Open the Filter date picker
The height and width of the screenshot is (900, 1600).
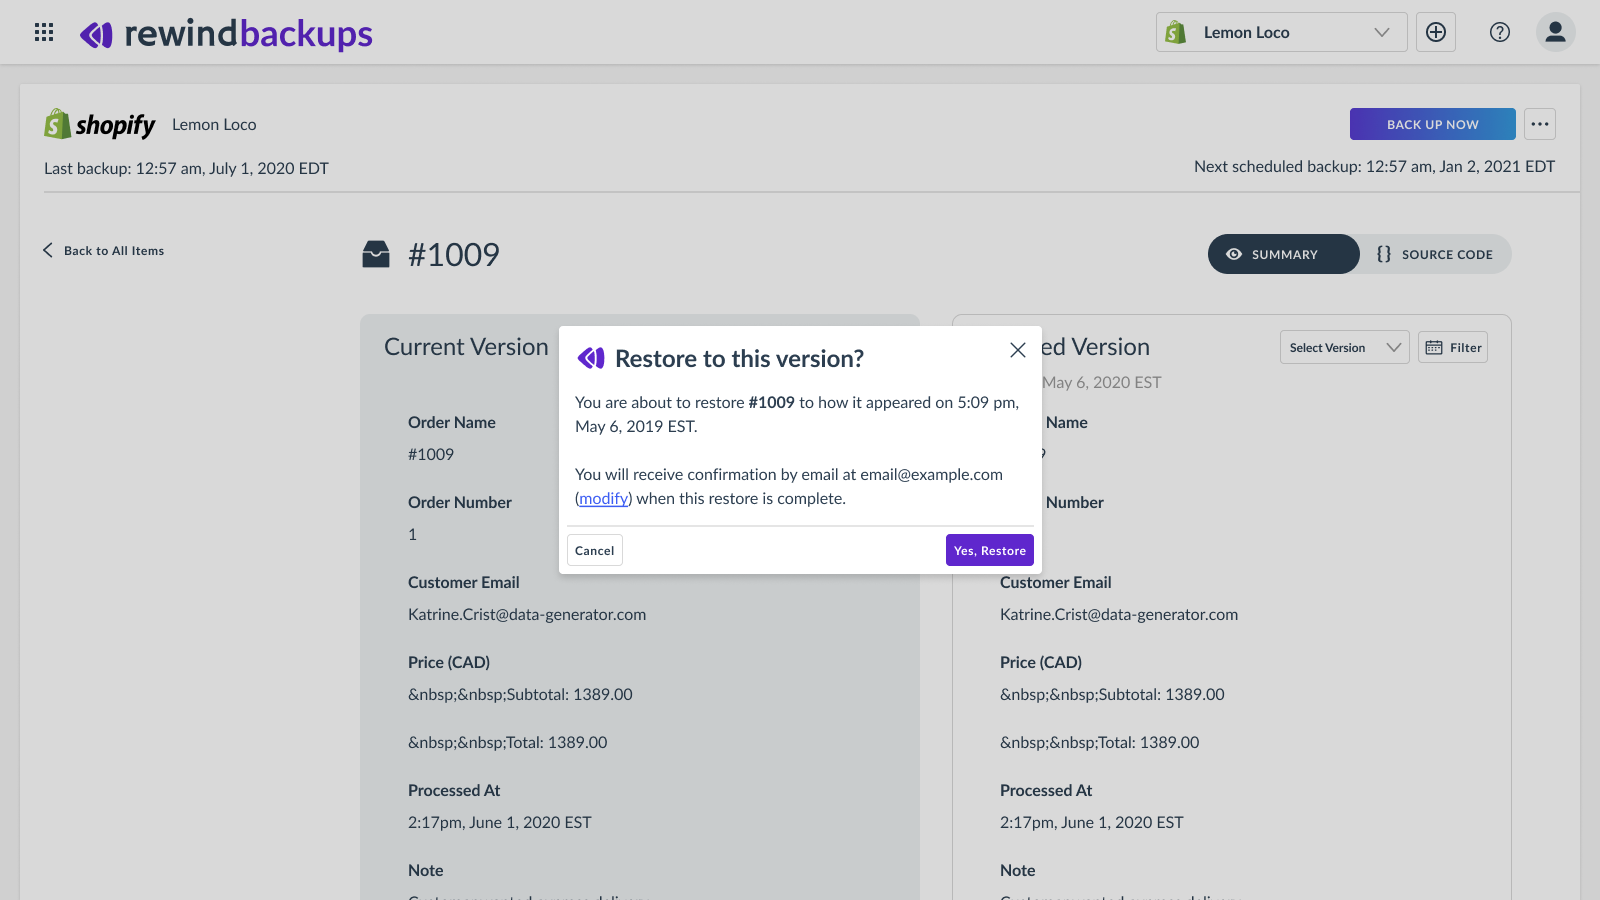pyautogui.click(x=1453, y=347)
